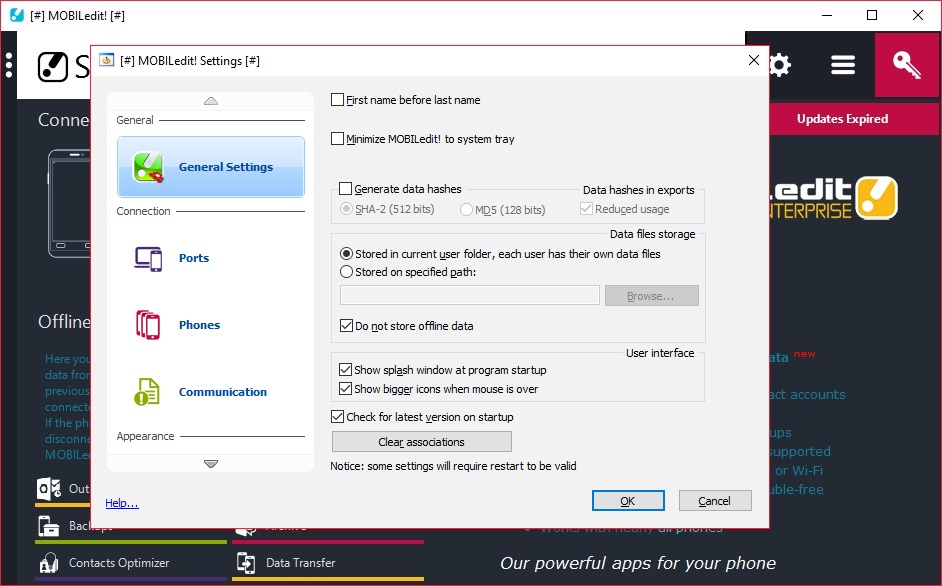Screen dimensions: 942x586
Task: Open the Help... link
Action: 122,503
